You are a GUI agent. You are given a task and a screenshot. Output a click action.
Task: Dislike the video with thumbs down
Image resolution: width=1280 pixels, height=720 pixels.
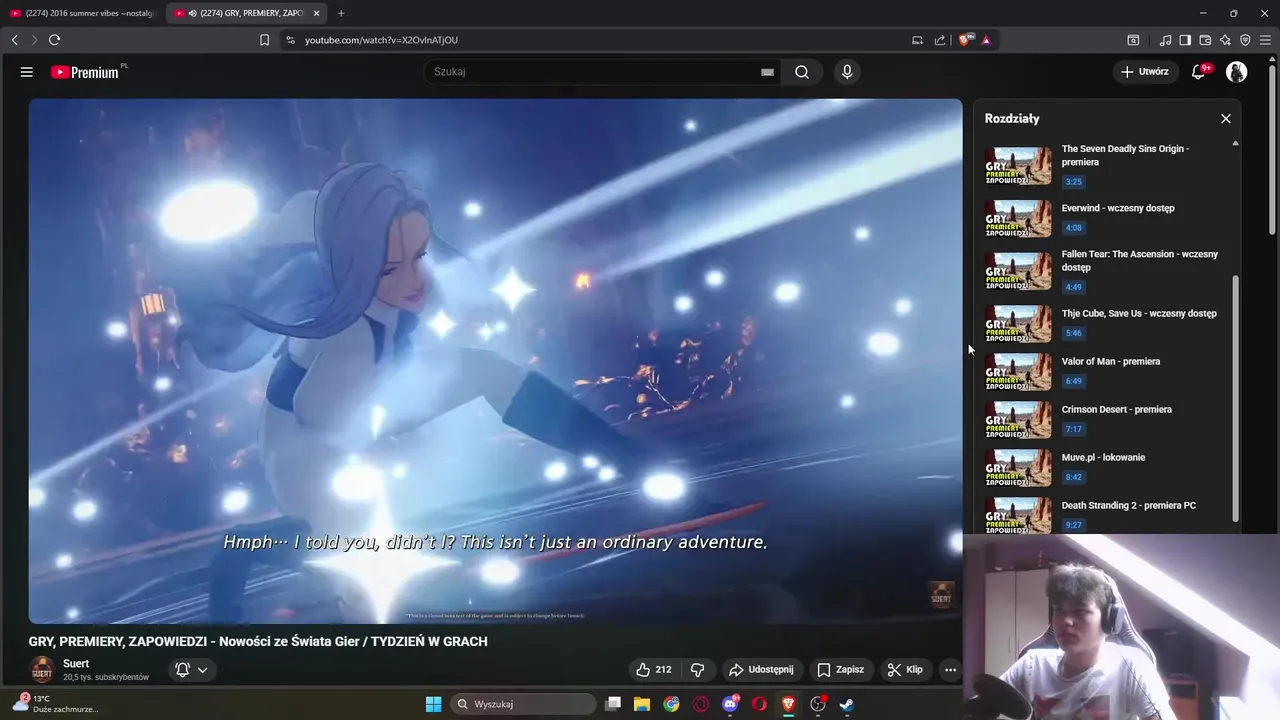[698, 669]
